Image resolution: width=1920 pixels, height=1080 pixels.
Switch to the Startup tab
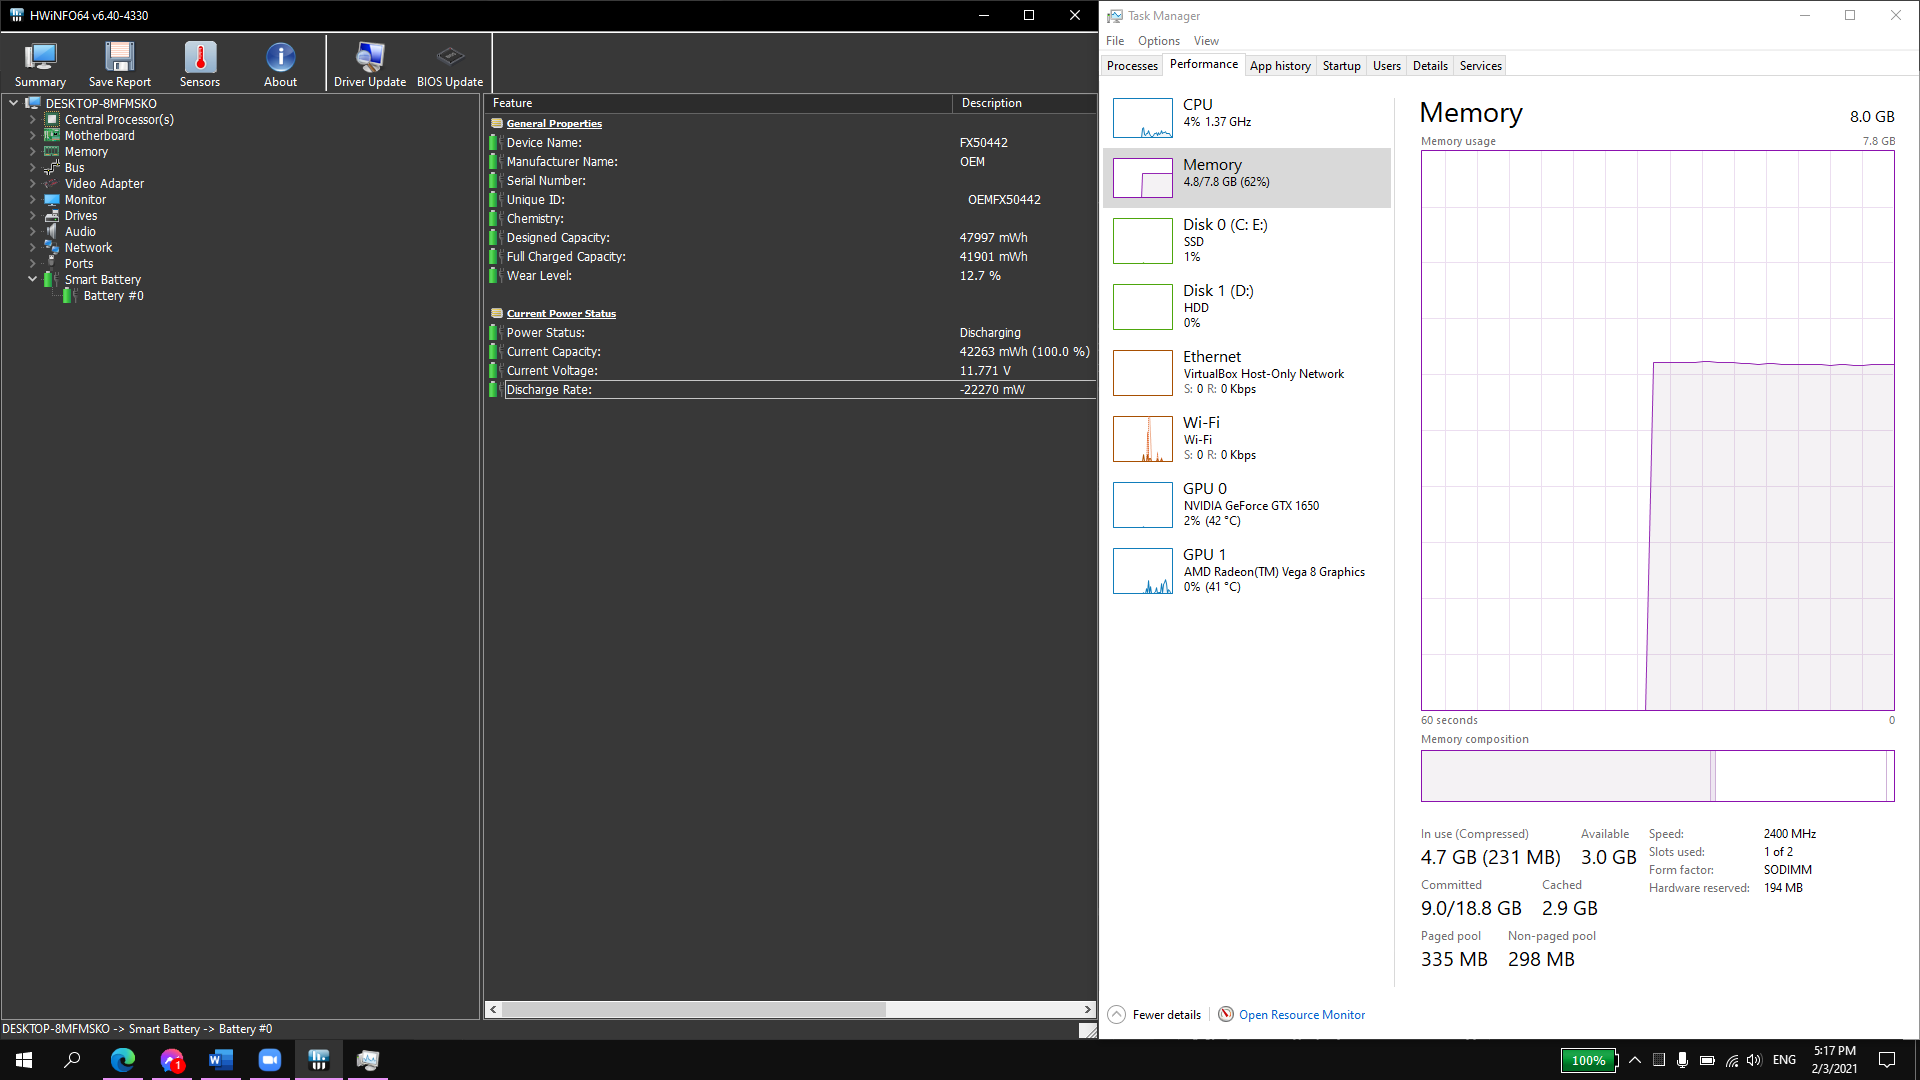tap(1341, 66)
